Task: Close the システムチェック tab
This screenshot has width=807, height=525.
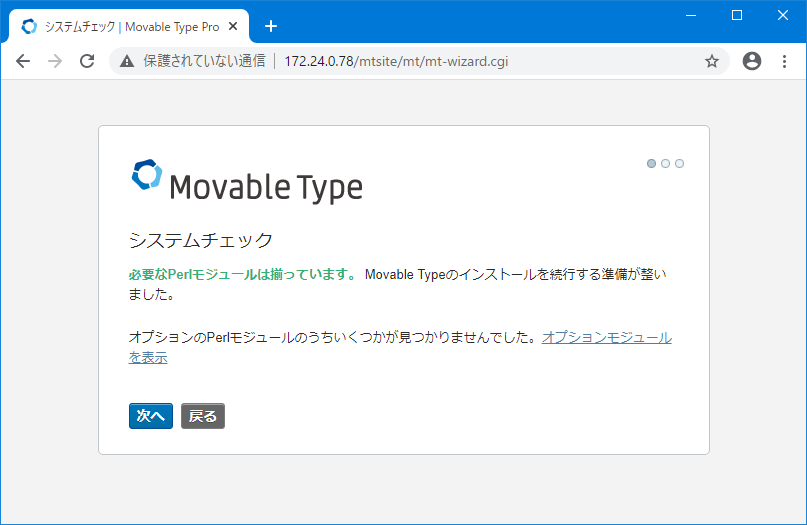Action: [x=233, y=26]
